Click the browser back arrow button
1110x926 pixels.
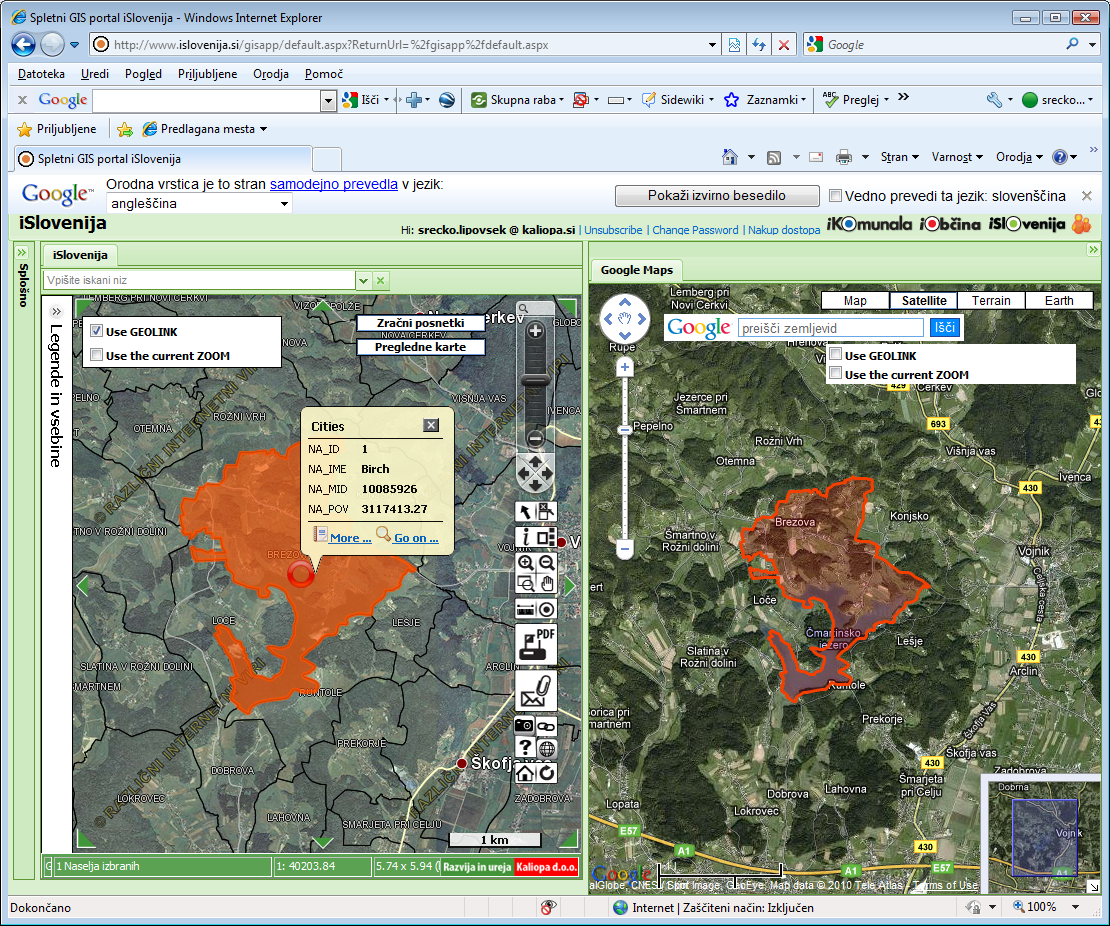[x=23, y=45]
